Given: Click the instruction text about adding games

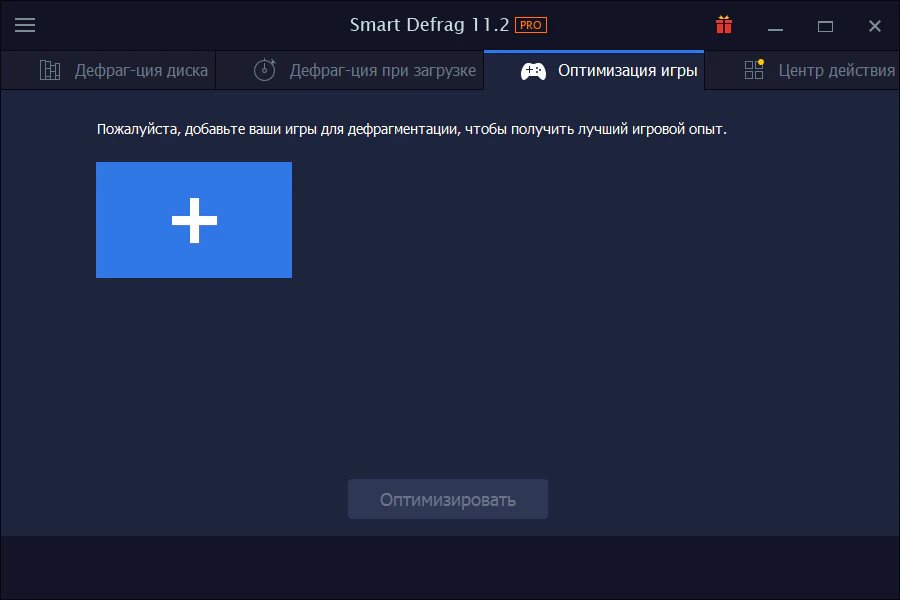Looking at the screenshot, I should [x=411, y=129].
